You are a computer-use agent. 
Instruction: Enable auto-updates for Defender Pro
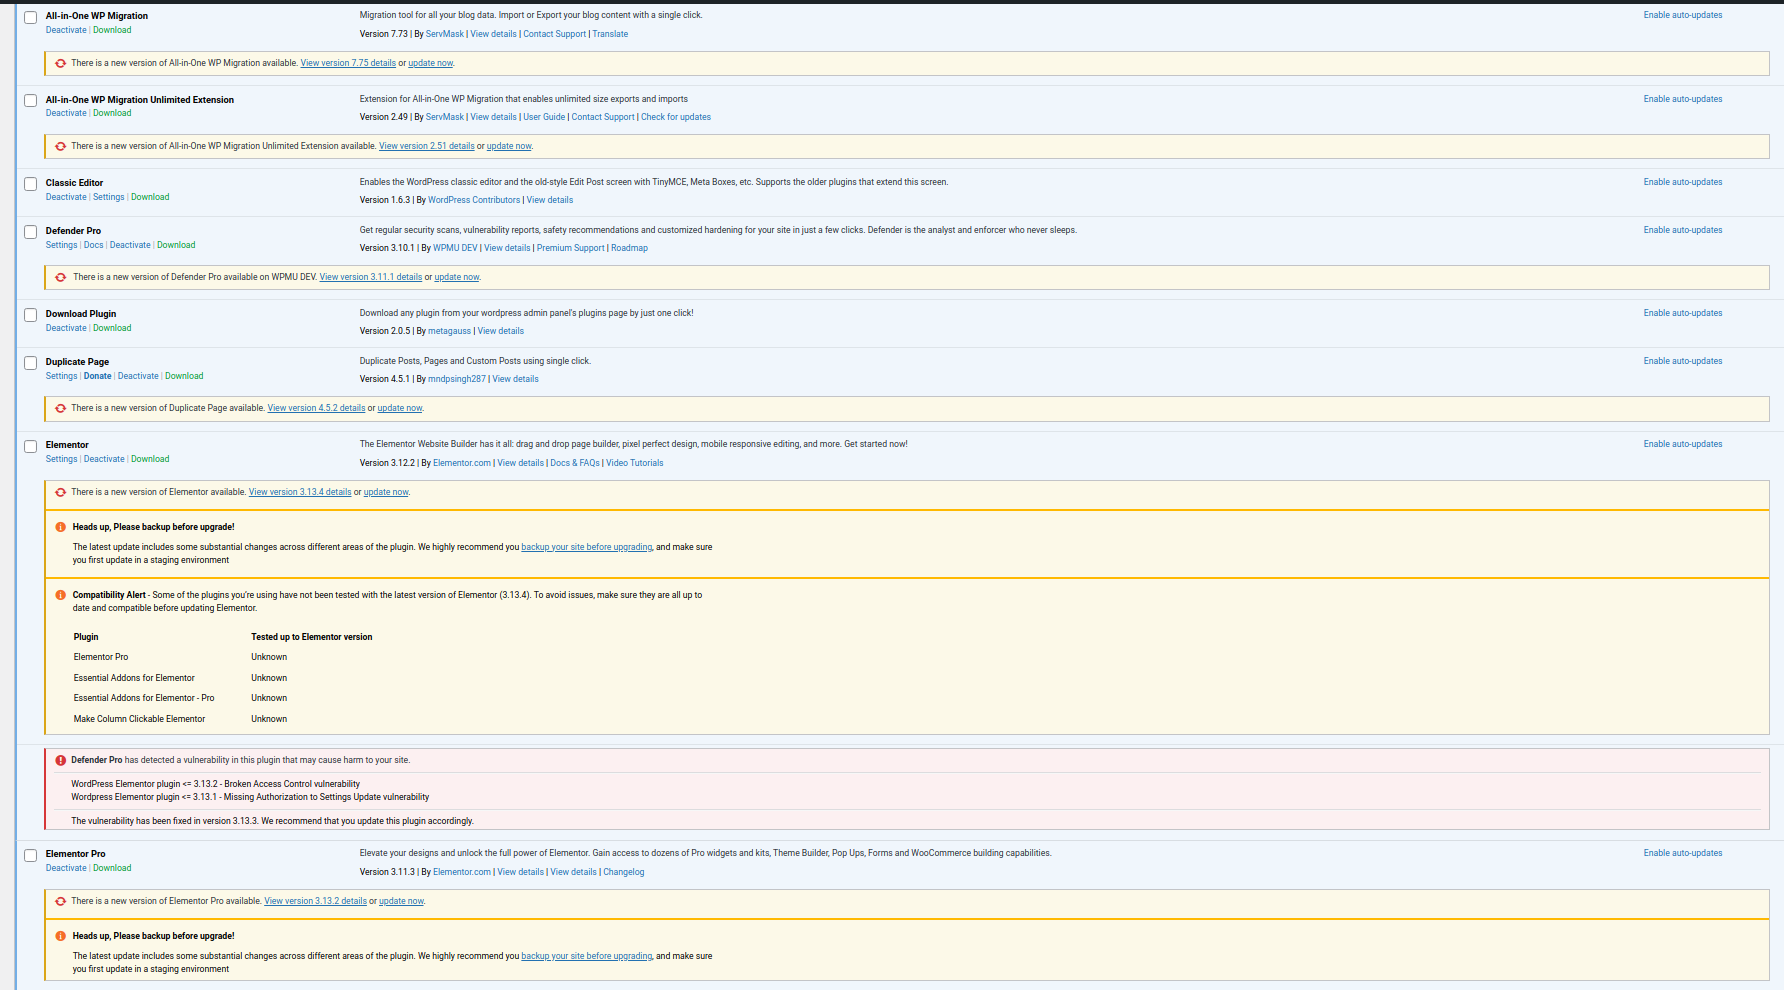1682,230
